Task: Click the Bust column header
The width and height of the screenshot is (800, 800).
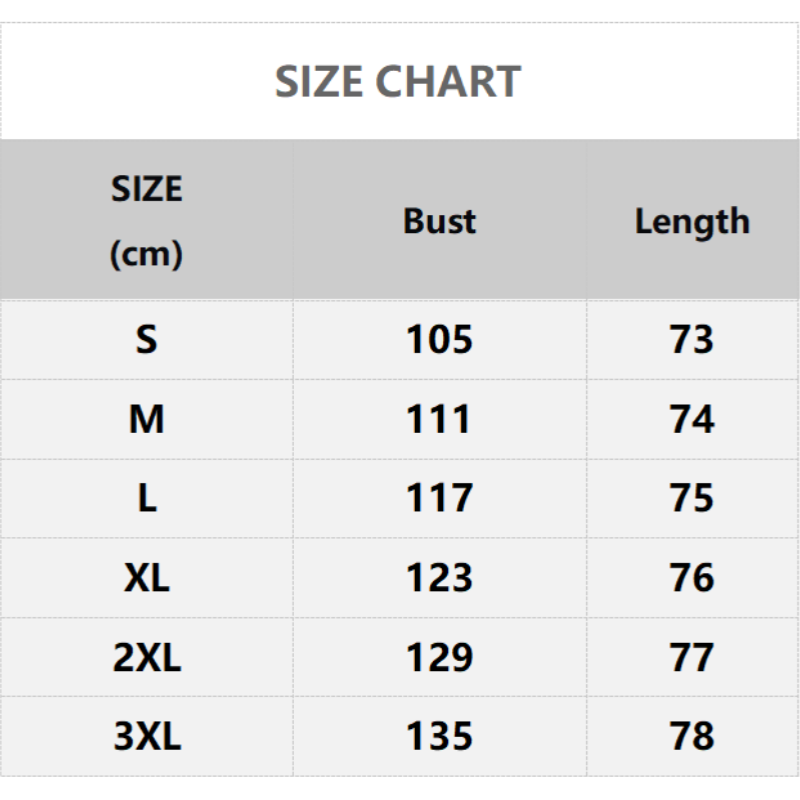Action: 439,221
